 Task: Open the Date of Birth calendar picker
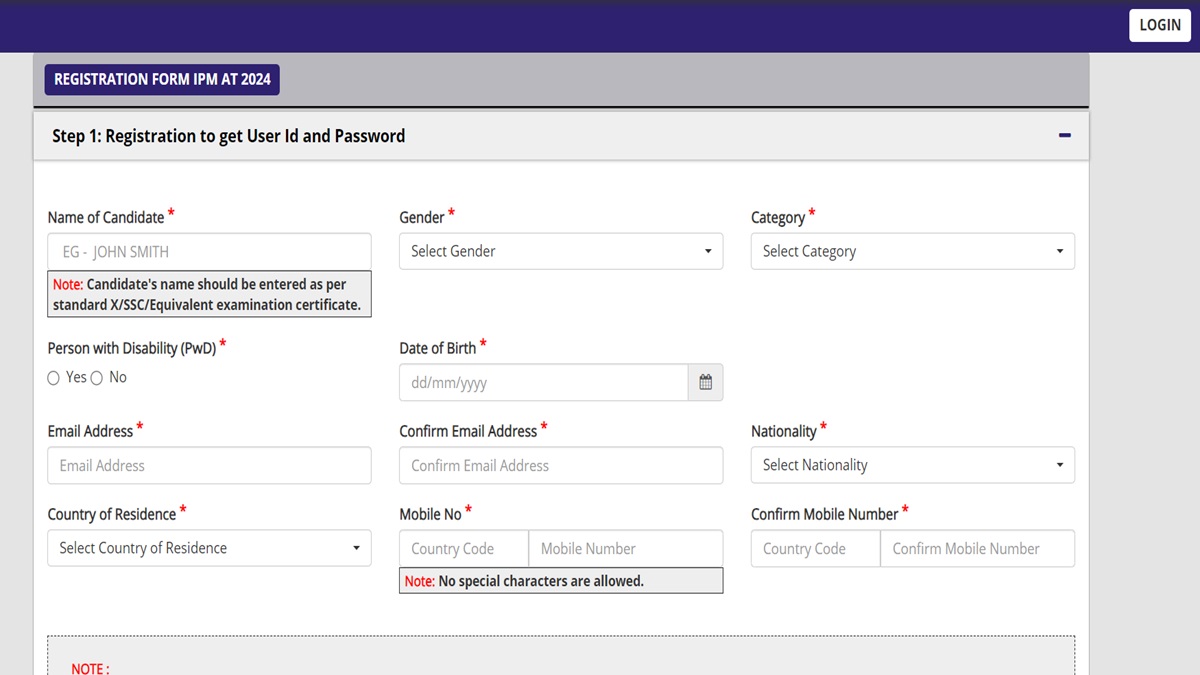[705, 382]
